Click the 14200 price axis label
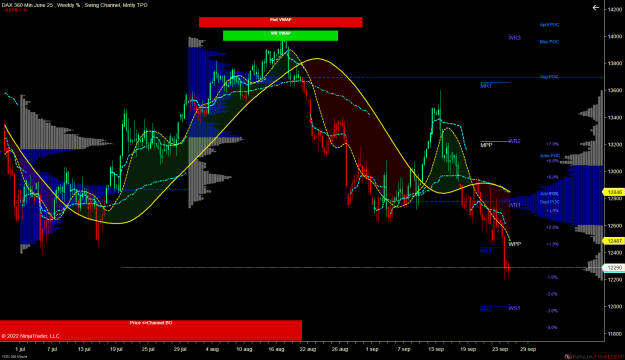Image resolution: width=625 pixels, height=360 pixels. (x=615, y=9)
